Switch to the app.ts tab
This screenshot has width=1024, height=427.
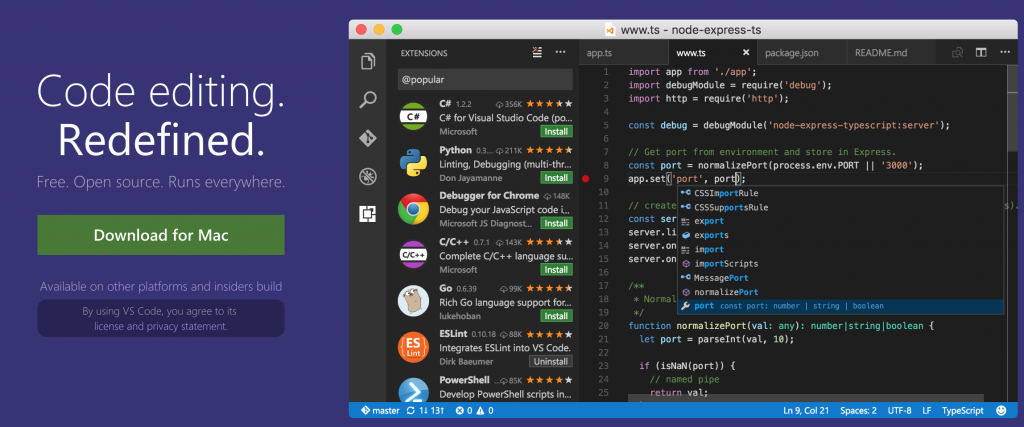(x=600, y=53)
